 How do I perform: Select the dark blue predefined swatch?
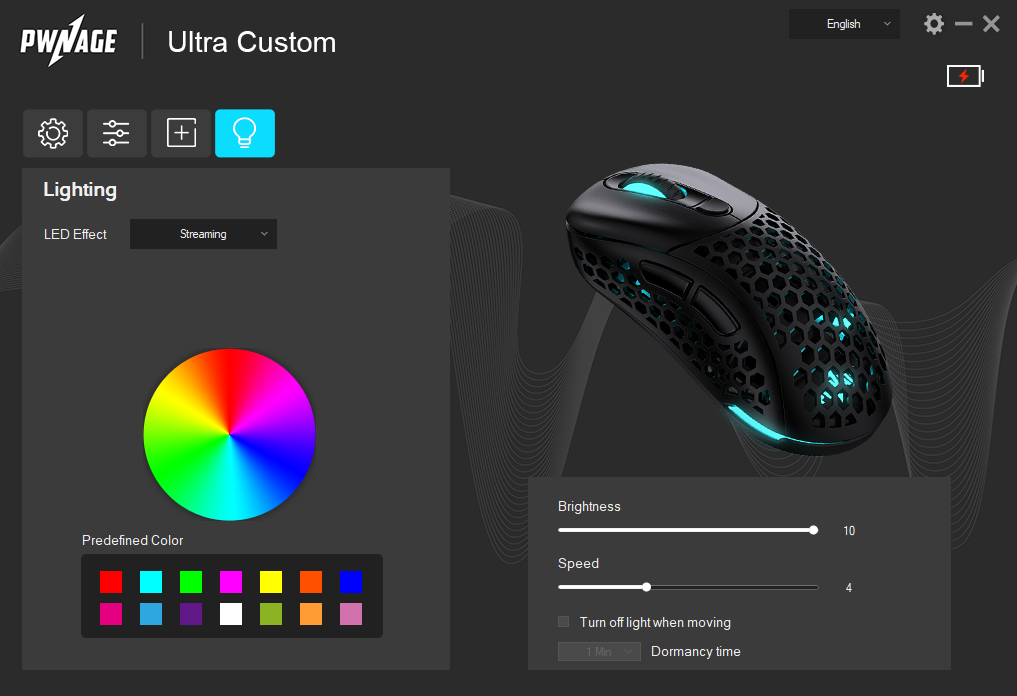351,582
